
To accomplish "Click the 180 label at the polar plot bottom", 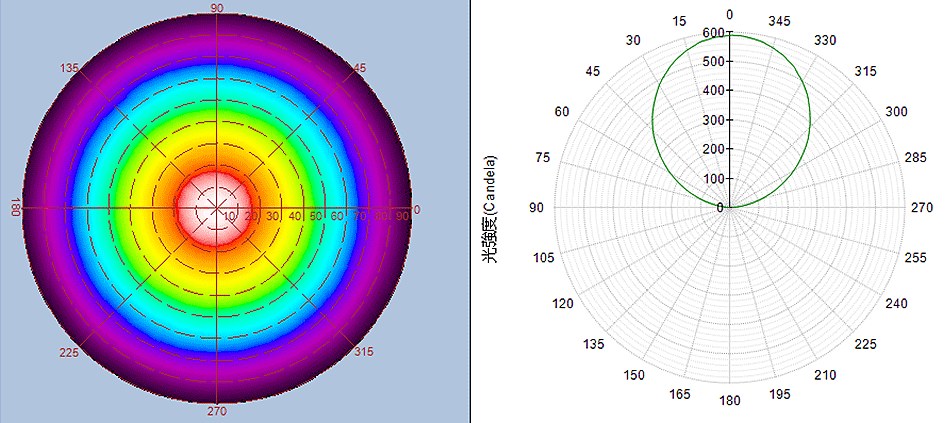I will click(x=730, y=402).
